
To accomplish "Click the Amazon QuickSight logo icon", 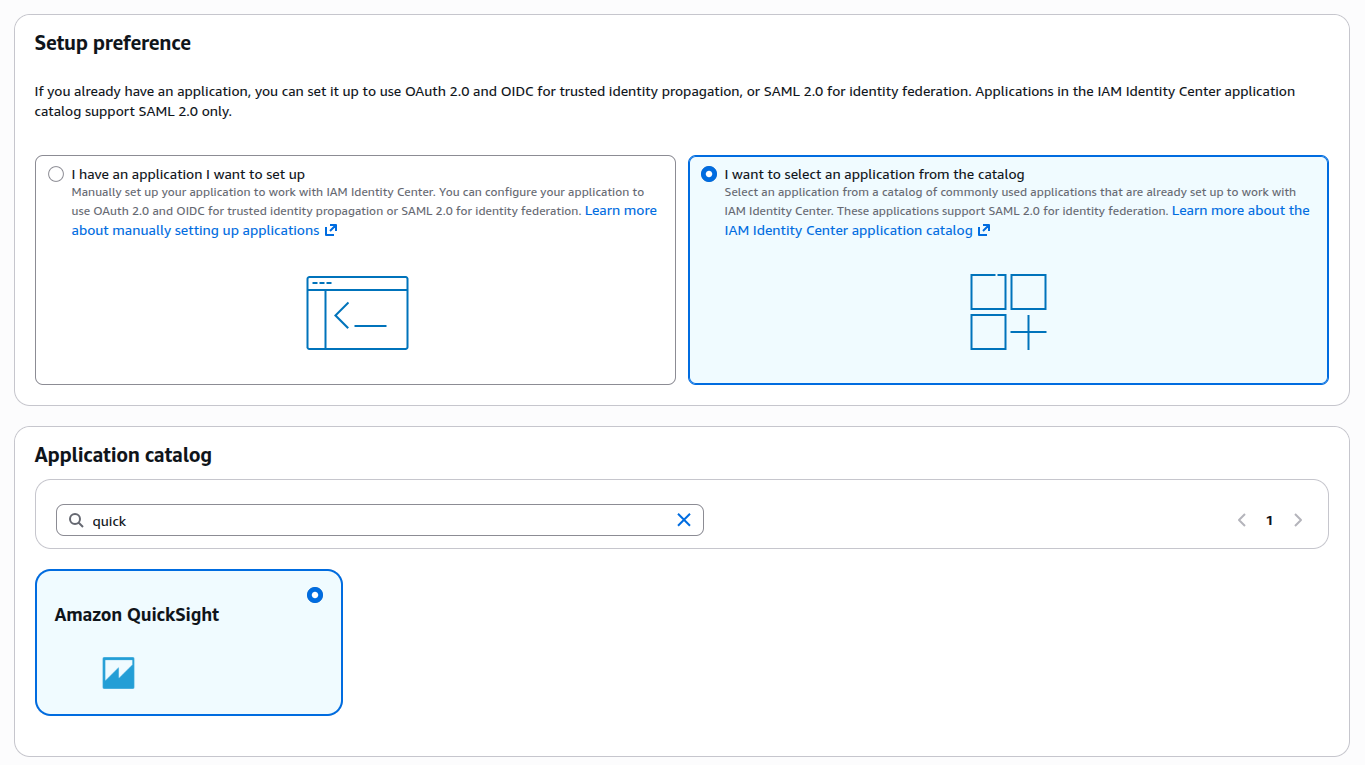I will [118, 673].
